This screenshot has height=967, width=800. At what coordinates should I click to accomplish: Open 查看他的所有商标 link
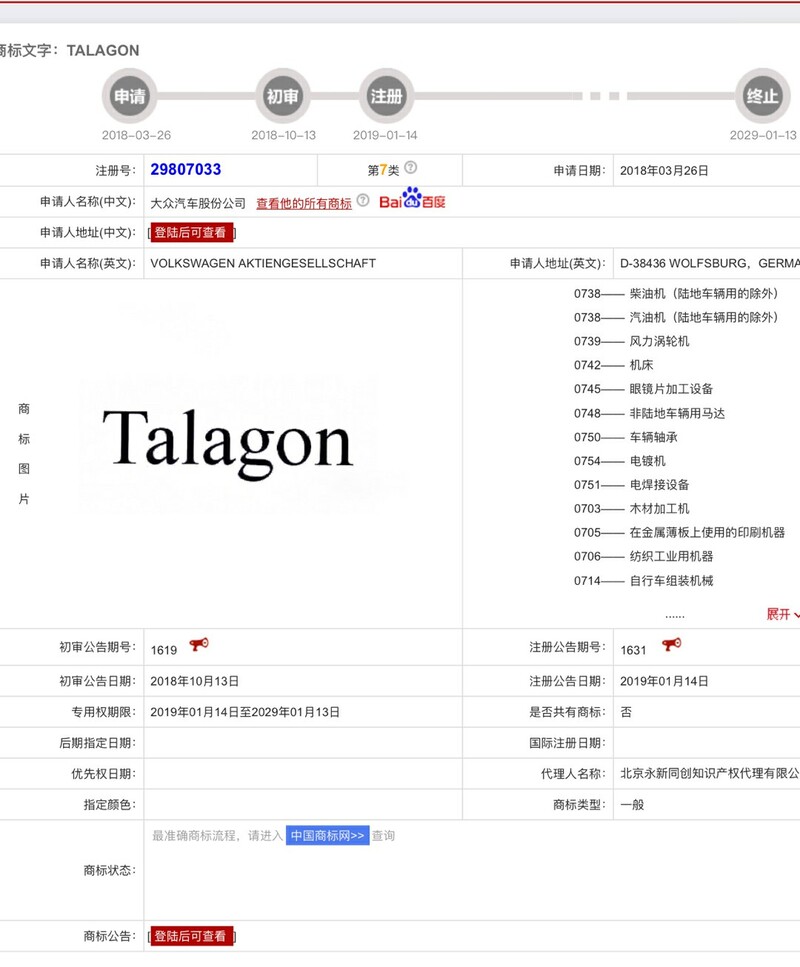[x=304, y=203]
